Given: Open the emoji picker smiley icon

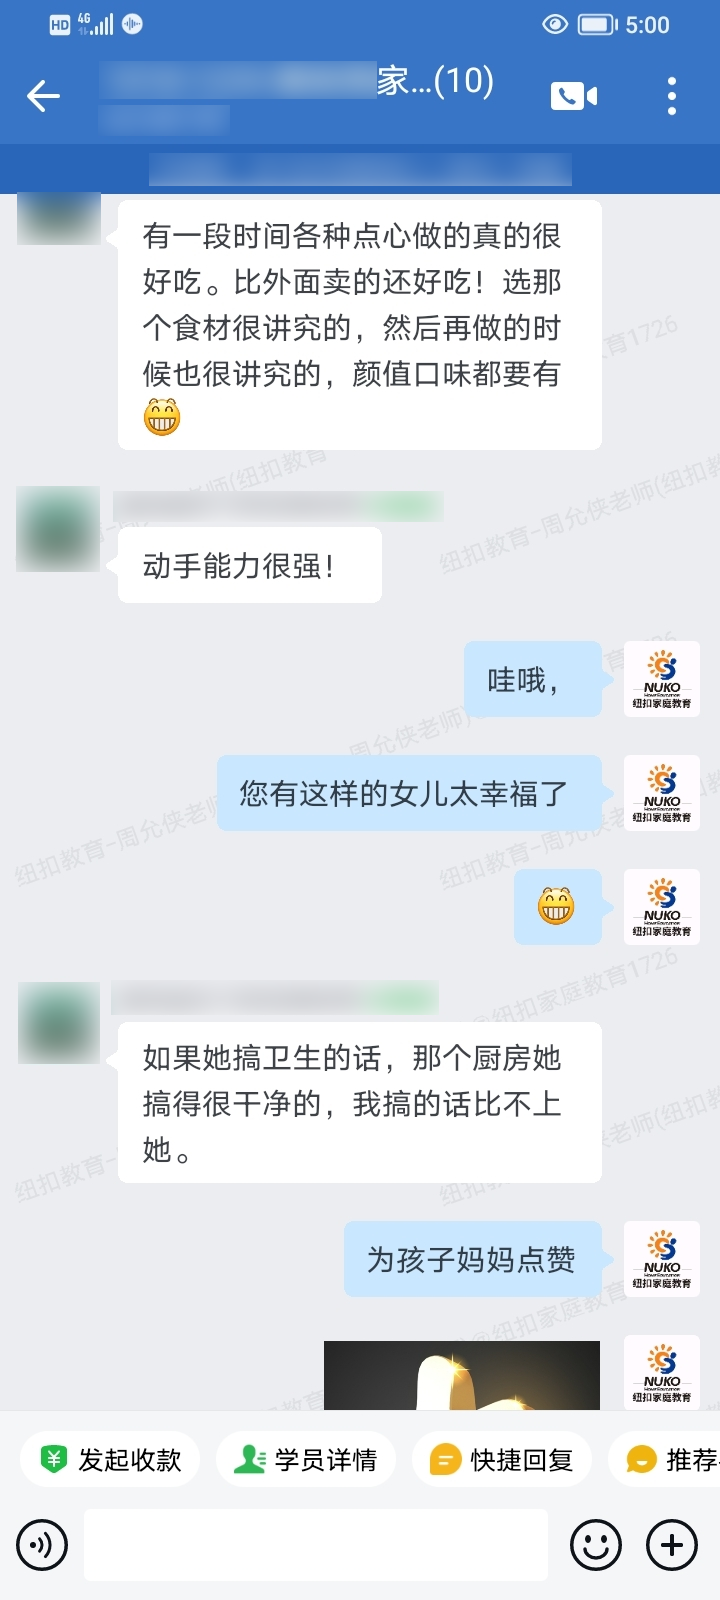Looking at the screenshot, I should click(595, 1545).
